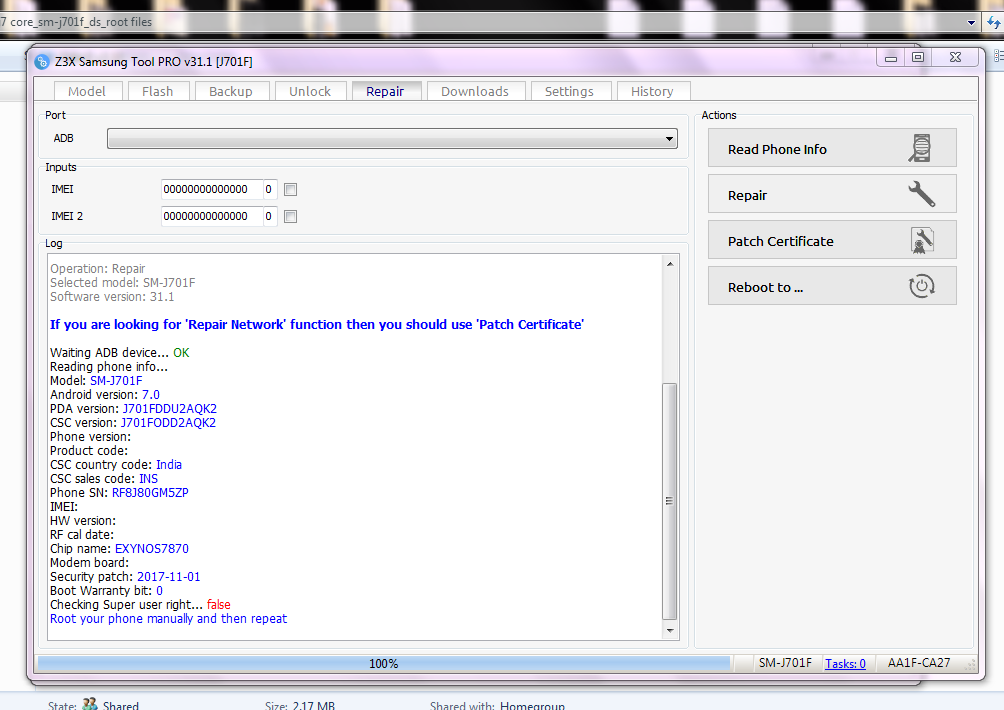1004x710 pixels.
Task: Click the CSC country code India value
Action: 169,465
